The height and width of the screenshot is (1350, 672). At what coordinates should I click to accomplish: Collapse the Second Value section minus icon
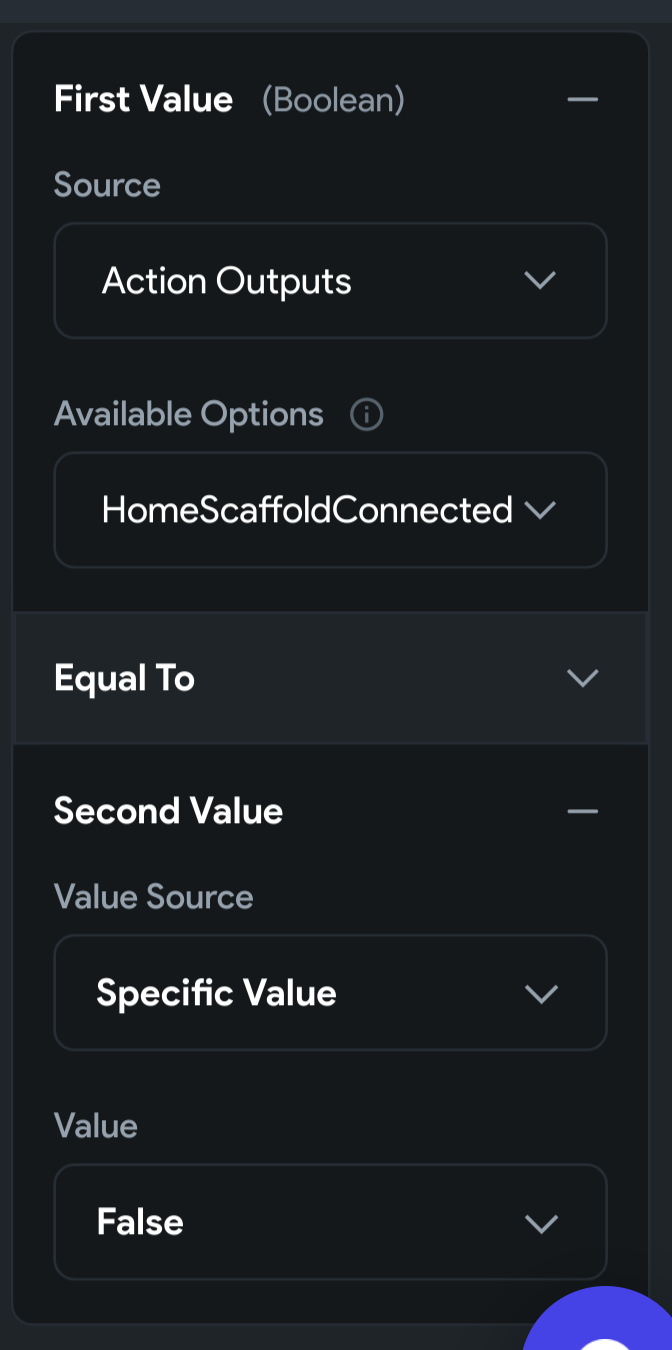tap(582, 811)
